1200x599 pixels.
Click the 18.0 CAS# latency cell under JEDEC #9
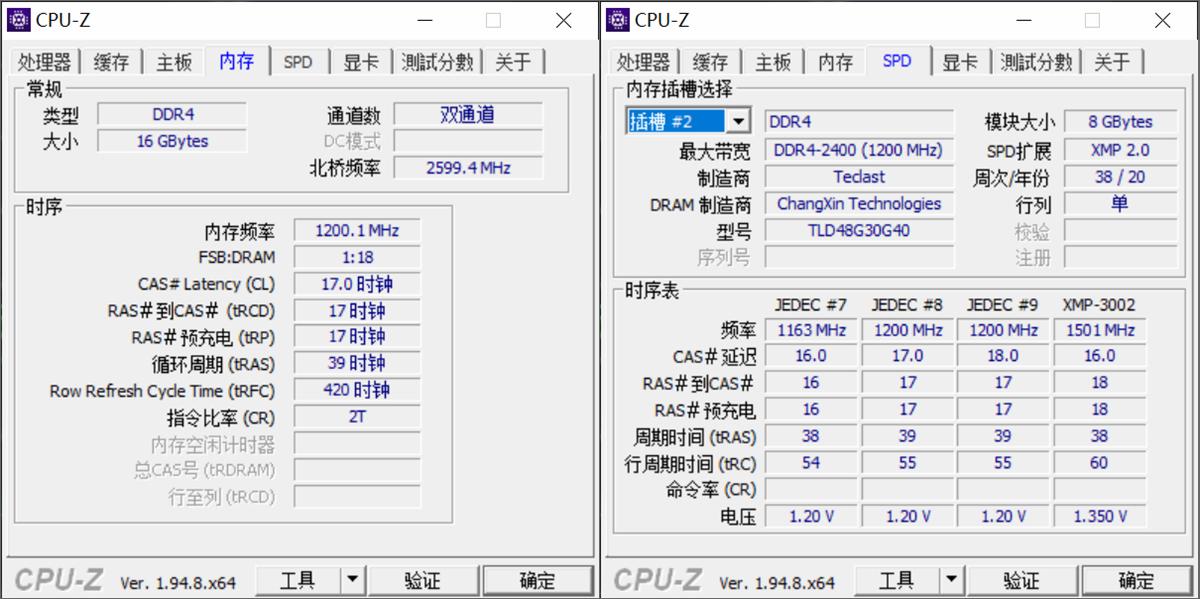click(1003, 356)
